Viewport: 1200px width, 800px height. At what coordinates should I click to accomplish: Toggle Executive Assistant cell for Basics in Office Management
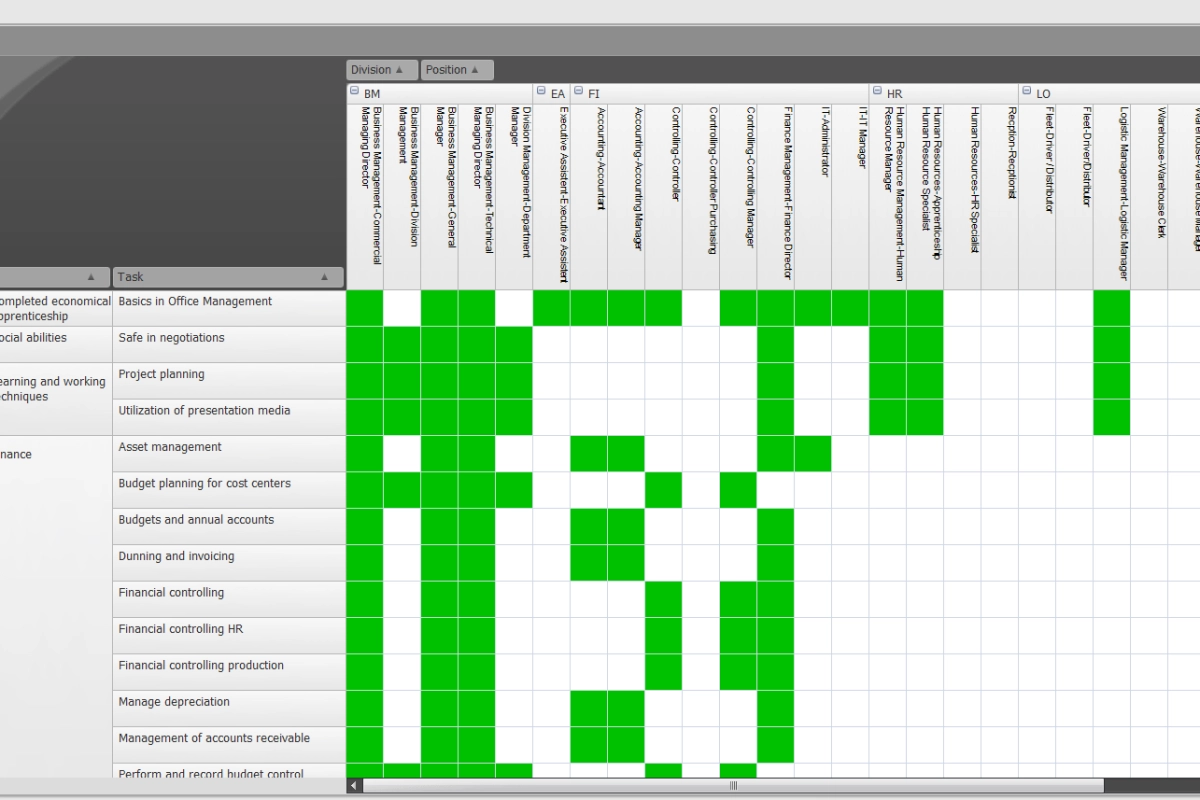pos(551,308)
